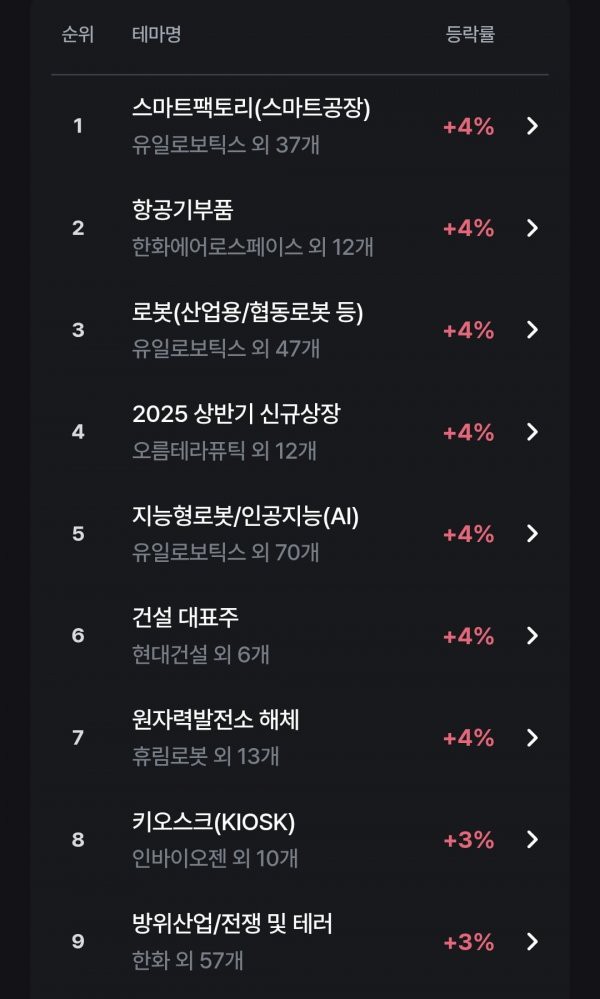The image size is (600, 999).
Task: Tap the arrow for 로봇(산업용/협동로봇 등)
Action: (532, 330)
